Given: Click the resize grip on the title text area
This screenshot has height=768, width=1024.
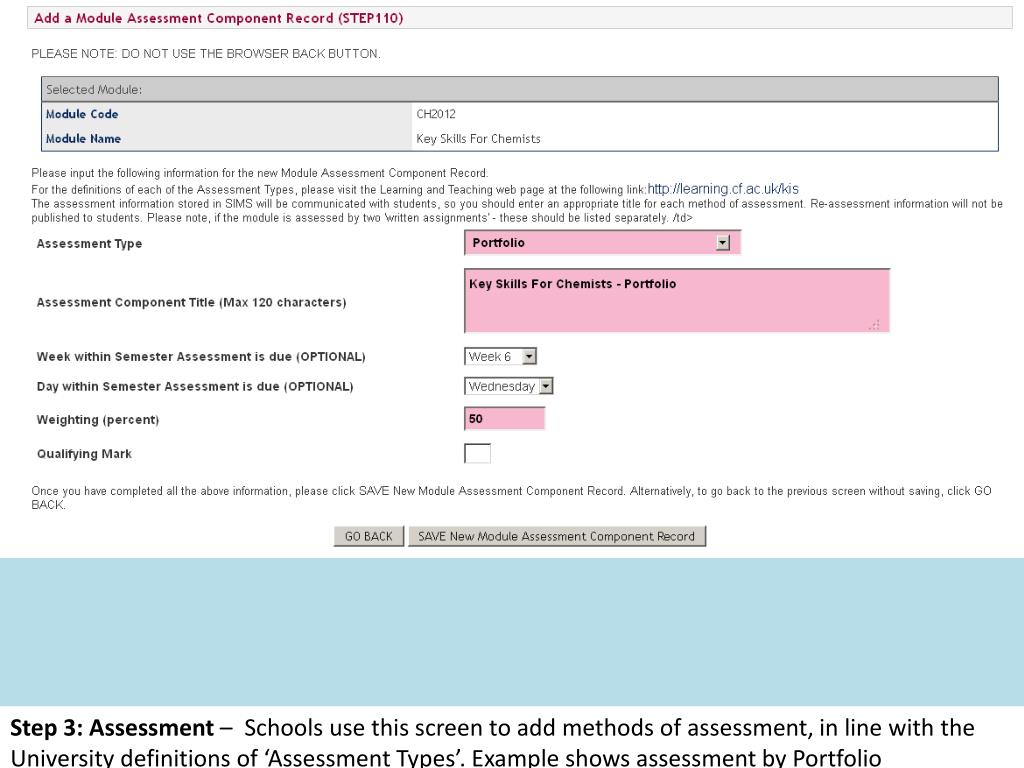Looking at the screenshot, I should (874, 325).
